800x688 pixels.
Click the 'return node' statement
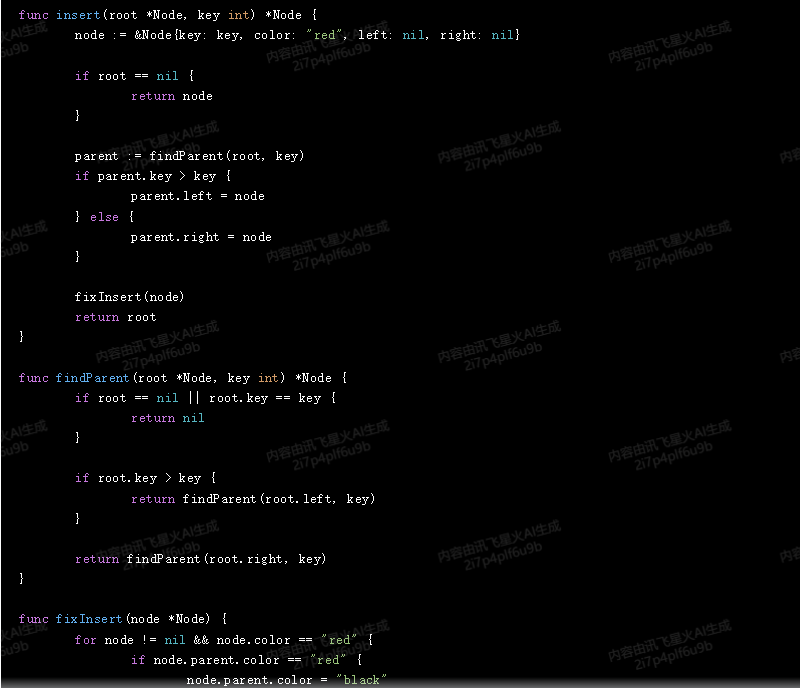pyautogui.click(x=171, y=96)
